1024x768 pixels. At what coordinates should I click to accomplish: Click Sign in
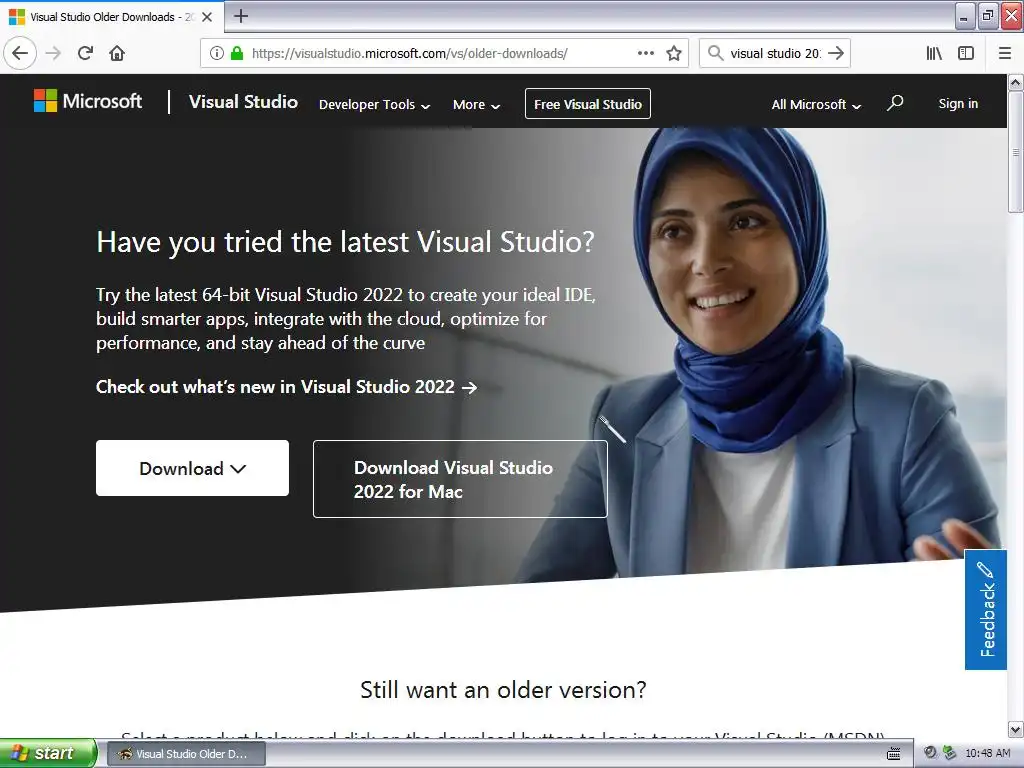[x=958, y=104]
